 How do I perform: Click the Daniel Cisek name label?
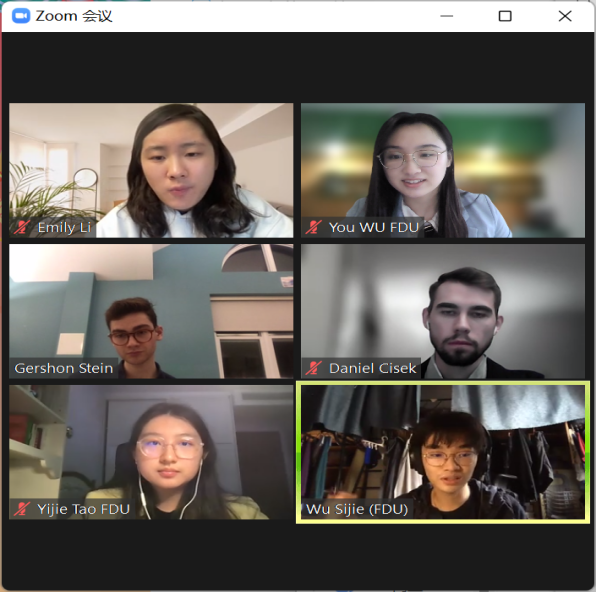(373, 368)
